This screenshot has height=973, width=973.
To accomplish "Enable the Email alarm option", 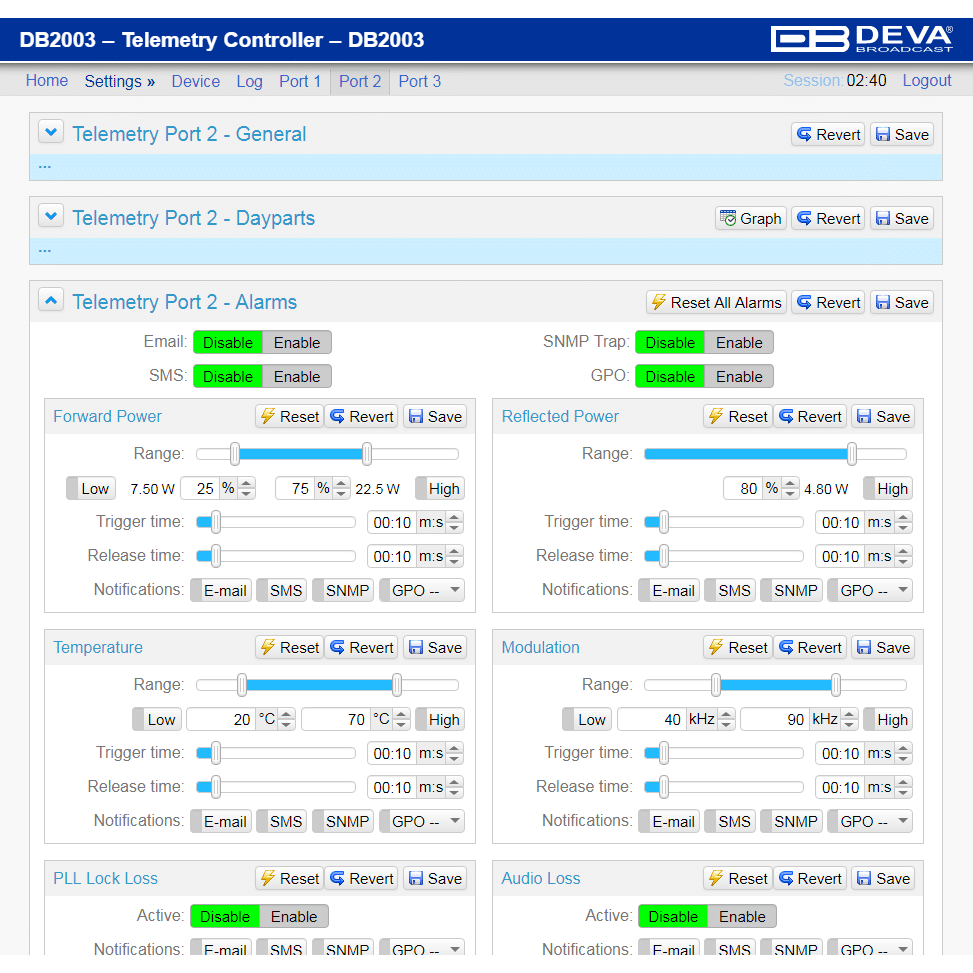I will coord(297,343).
